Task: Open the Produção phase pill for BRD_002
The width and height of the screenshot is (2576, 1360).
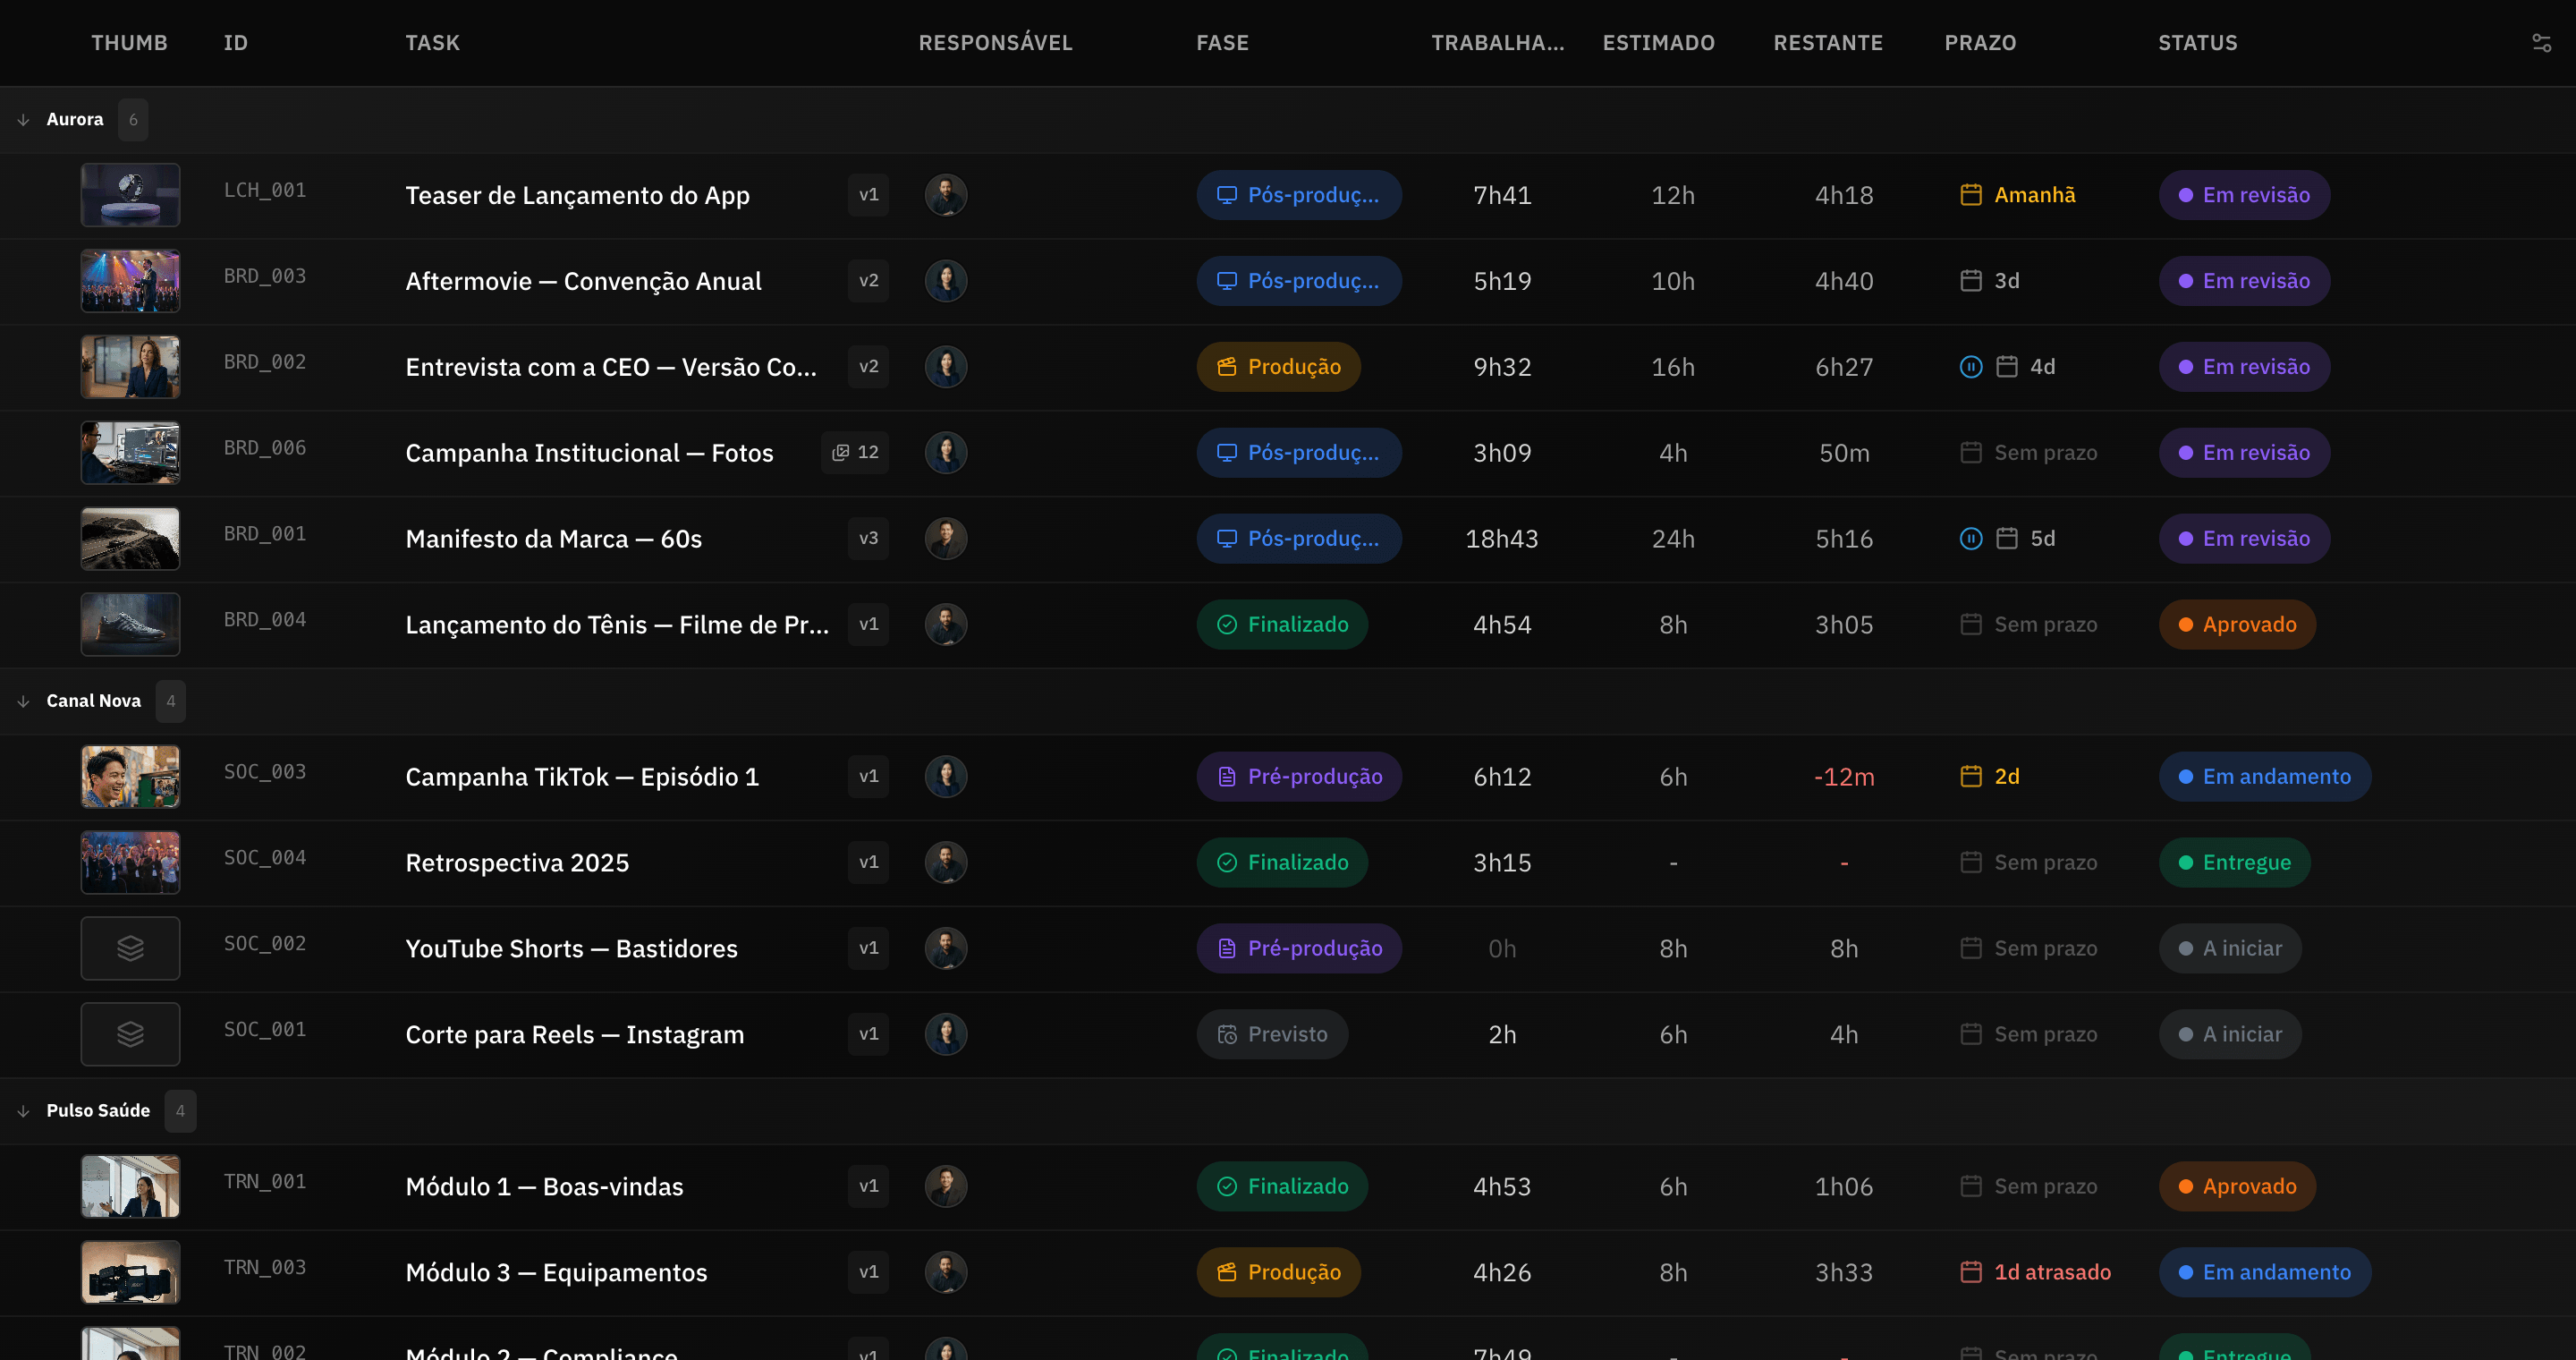Action: point(1278,367)
